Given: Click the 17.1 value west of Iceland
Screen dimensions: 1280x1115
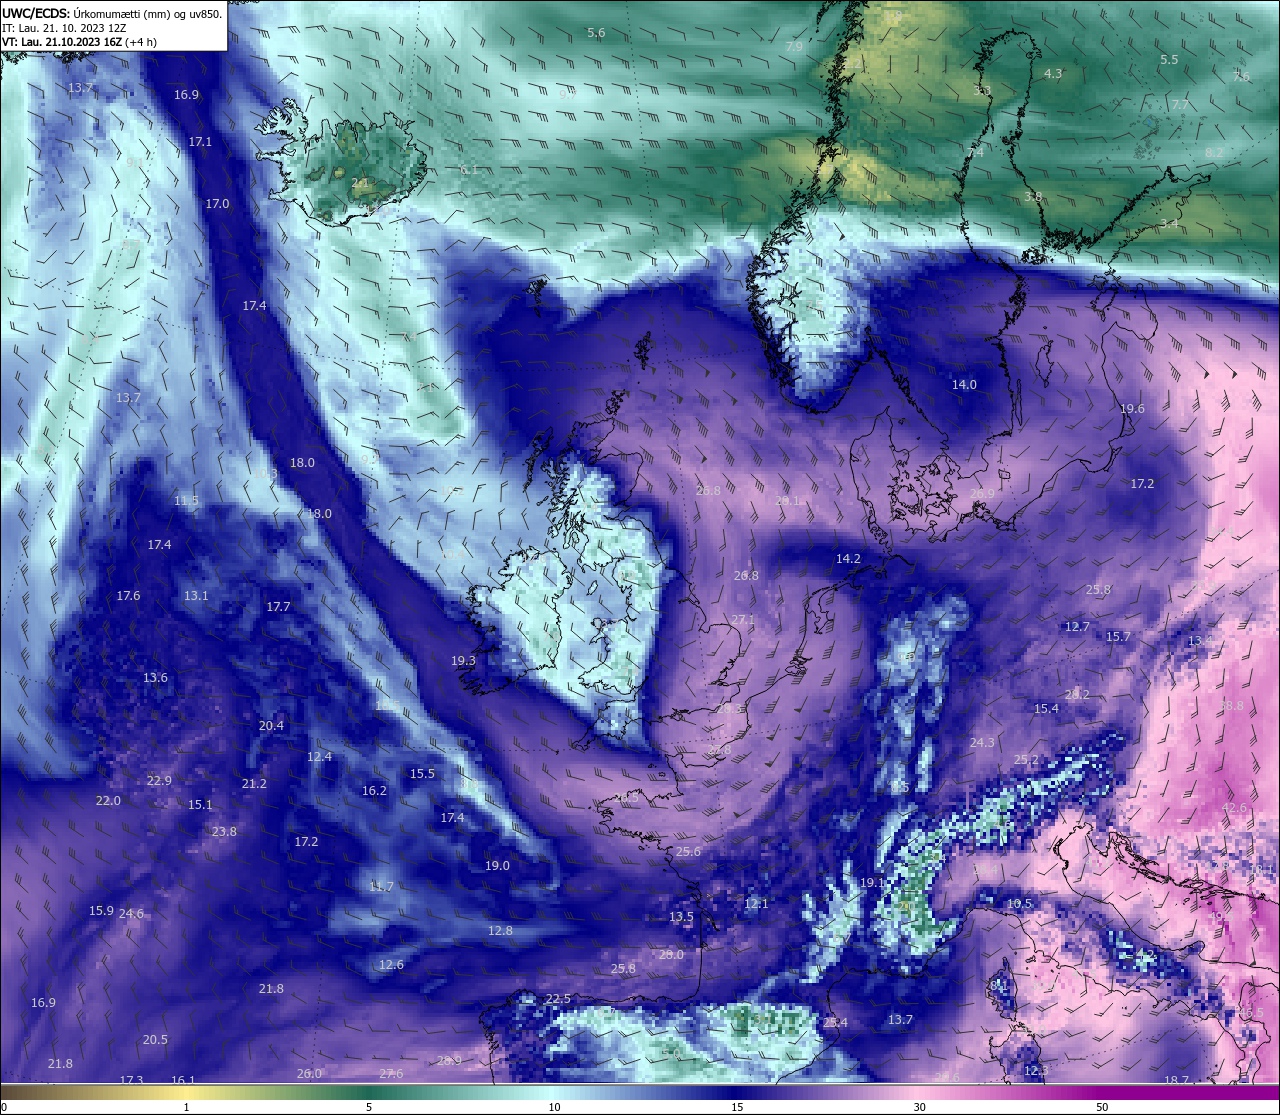Looking at the screenshot, I should (x=200, y=142).
